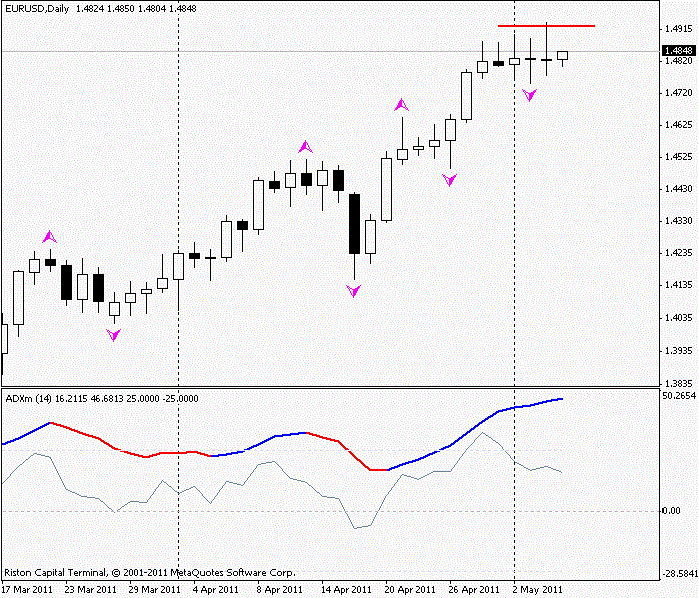Click the 1.4430 price scale label
699x598 pixels.
point(678,189)
